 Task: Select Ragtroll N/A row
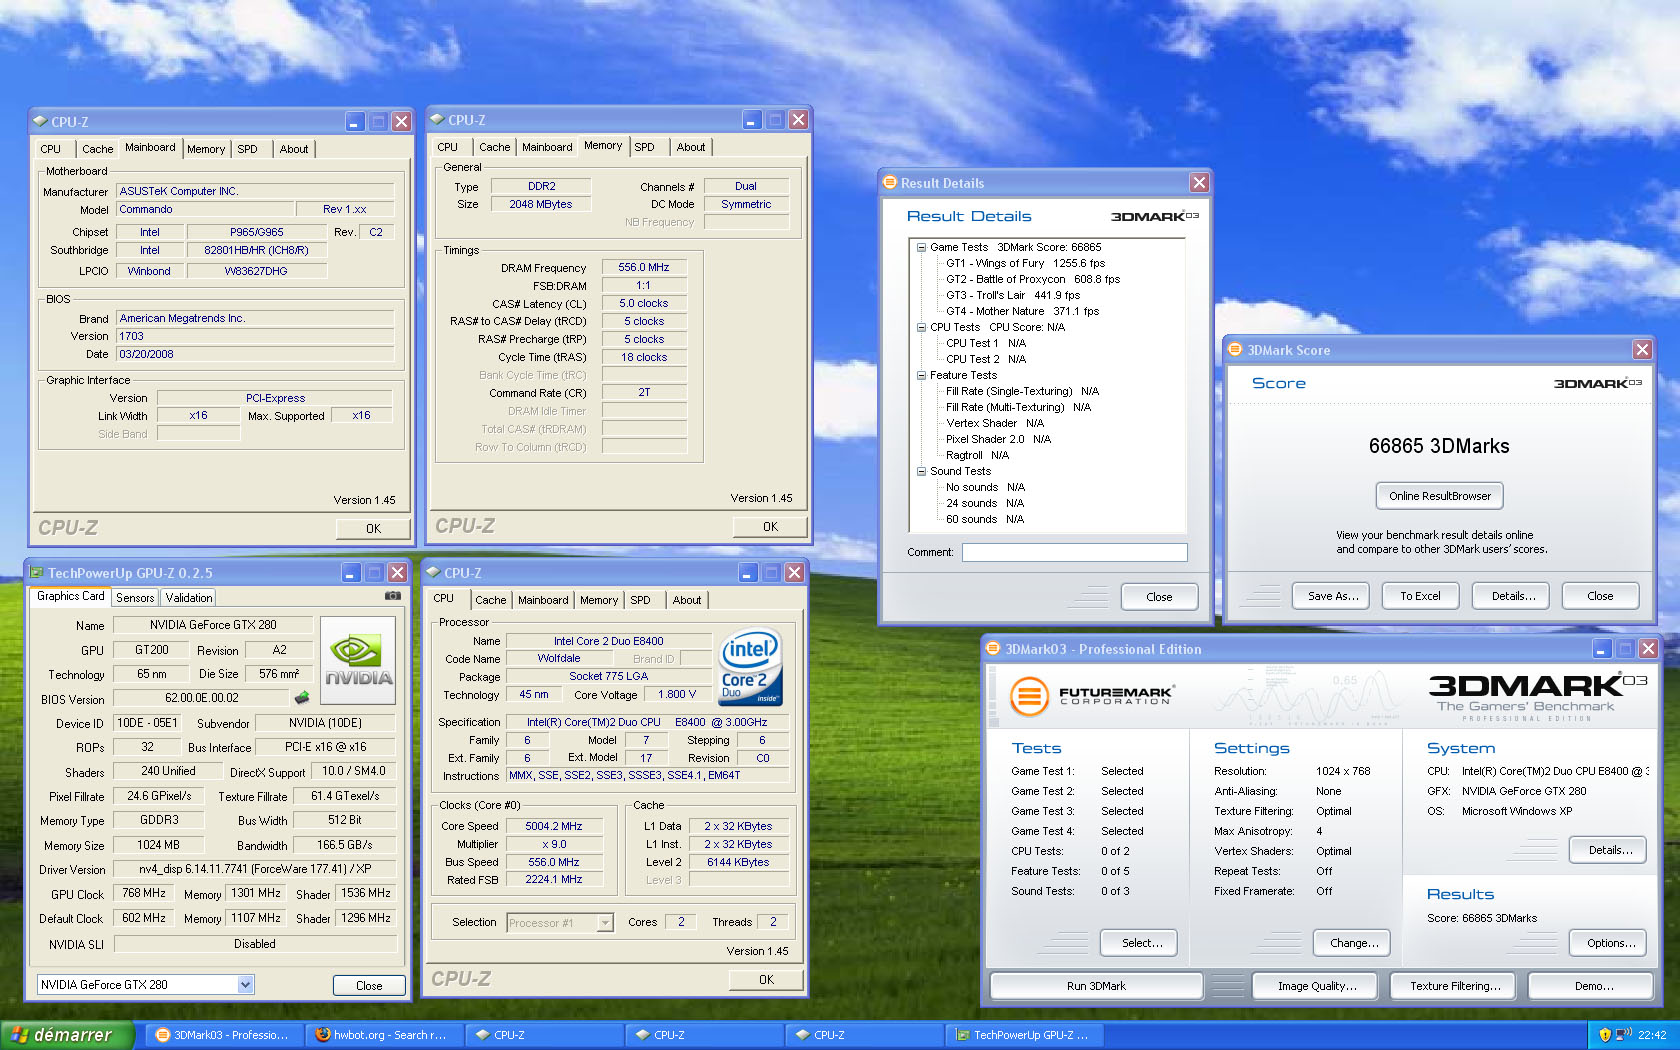977,455
